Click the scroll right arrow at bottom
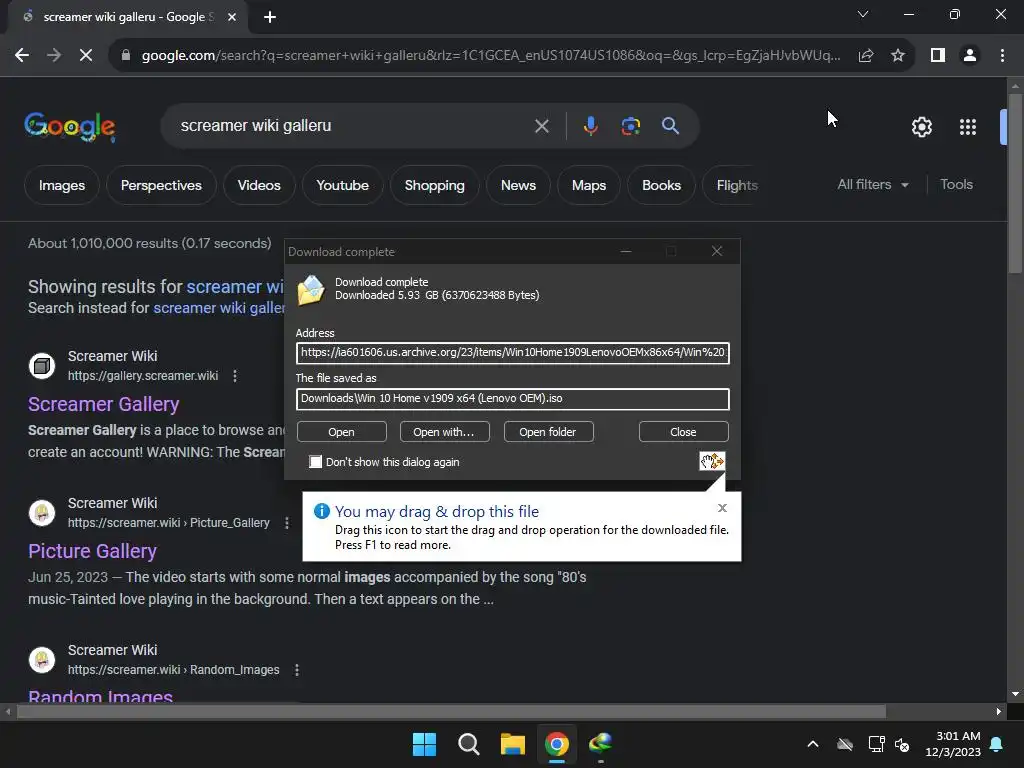 998,711
